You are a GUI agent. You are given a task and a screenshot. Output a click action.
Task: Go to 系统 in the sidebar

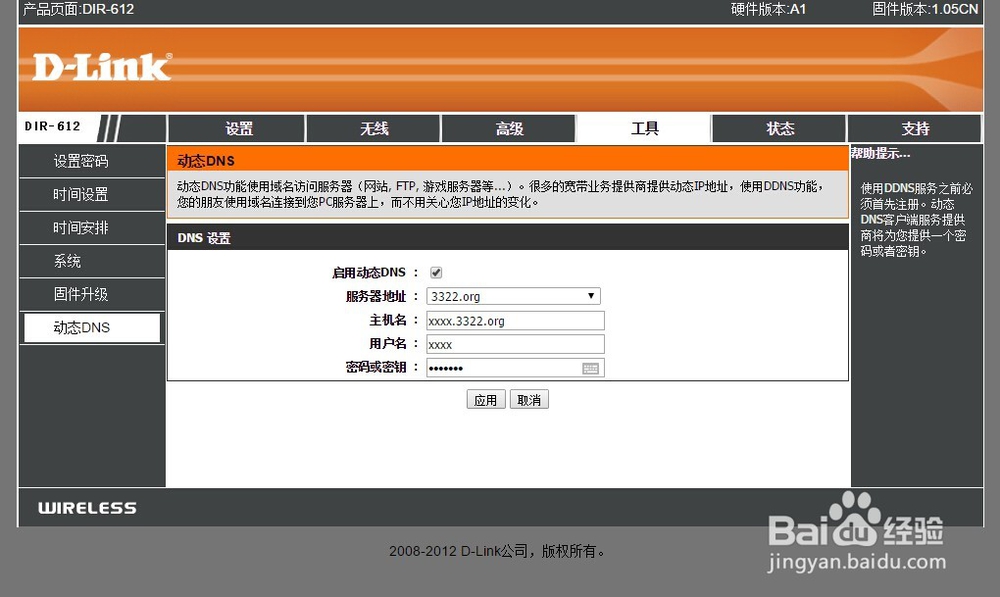(x=92, y=261)
